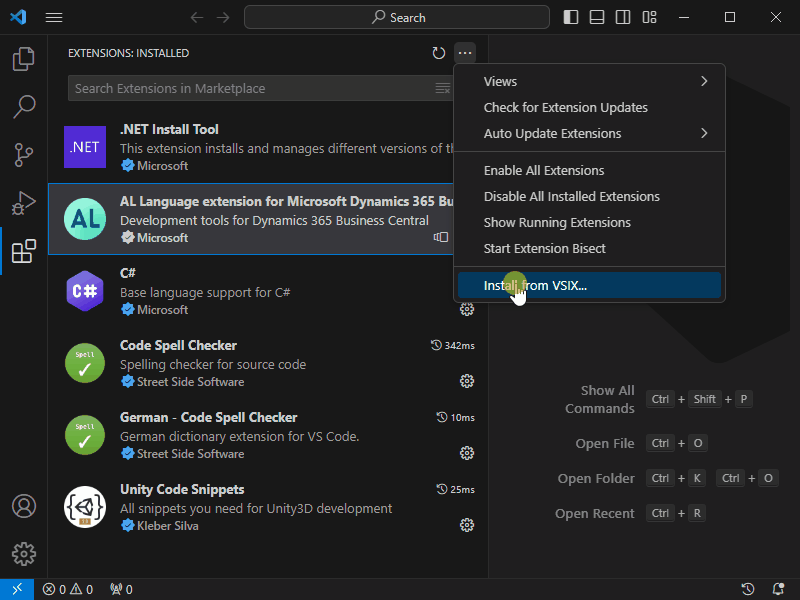Customize layout from the title bar
The height and width of the screenshot is (600, 800).
pos(649,17)
